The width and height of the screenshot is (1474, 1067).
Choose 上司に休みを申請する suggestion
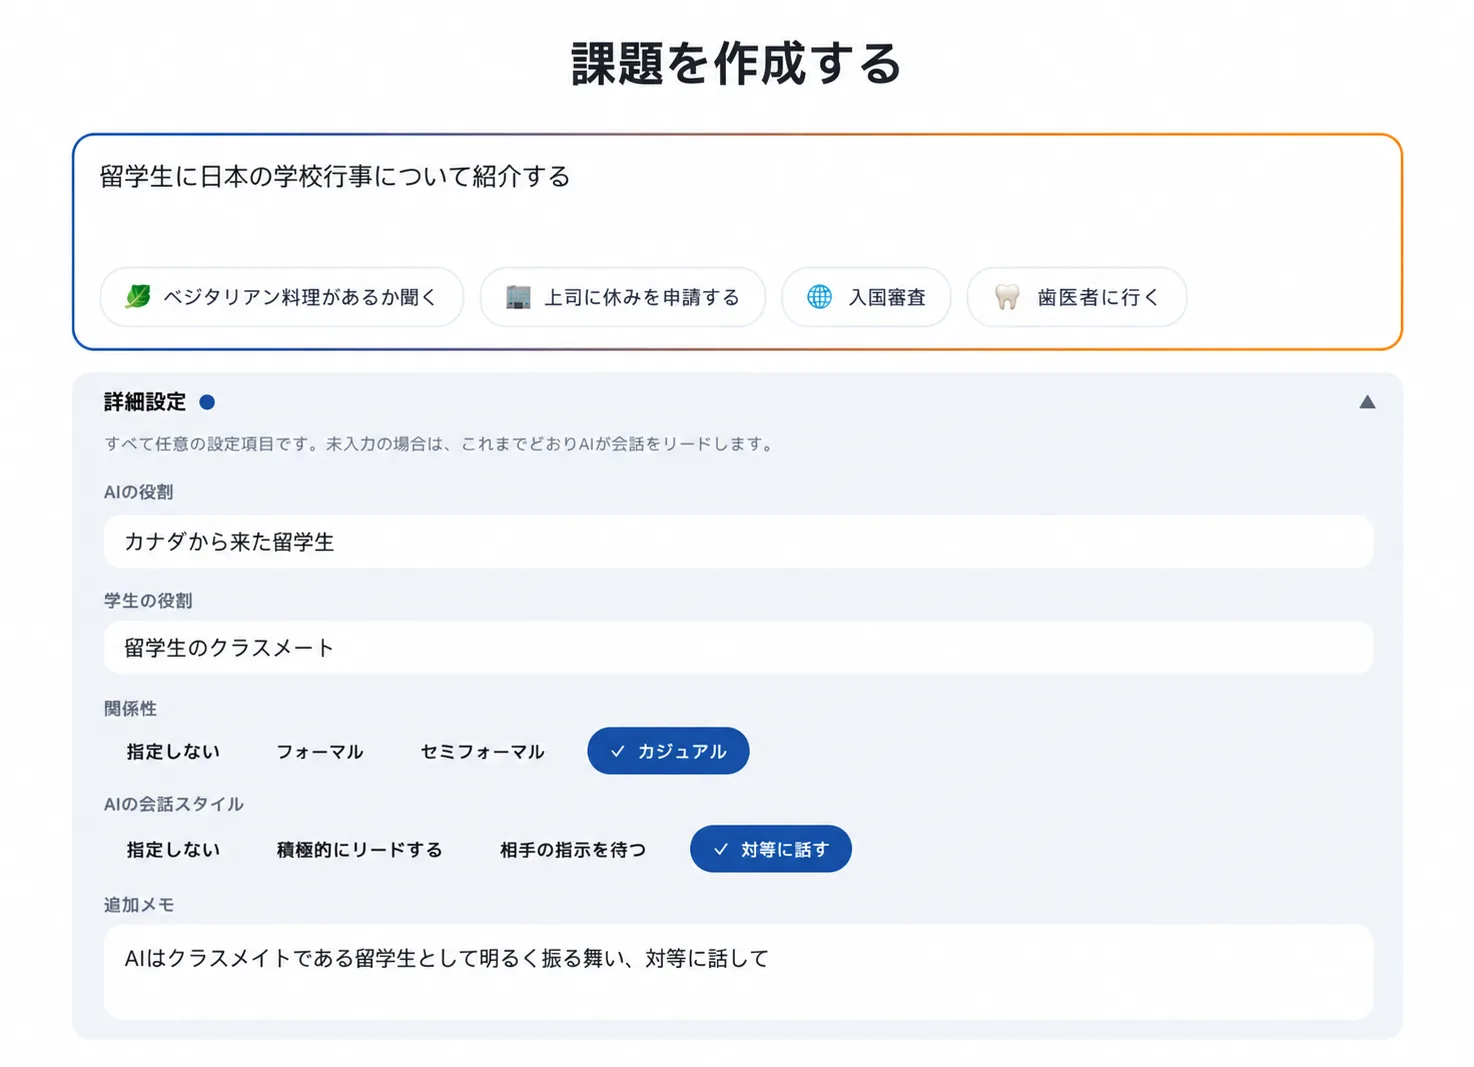(623, 297)
